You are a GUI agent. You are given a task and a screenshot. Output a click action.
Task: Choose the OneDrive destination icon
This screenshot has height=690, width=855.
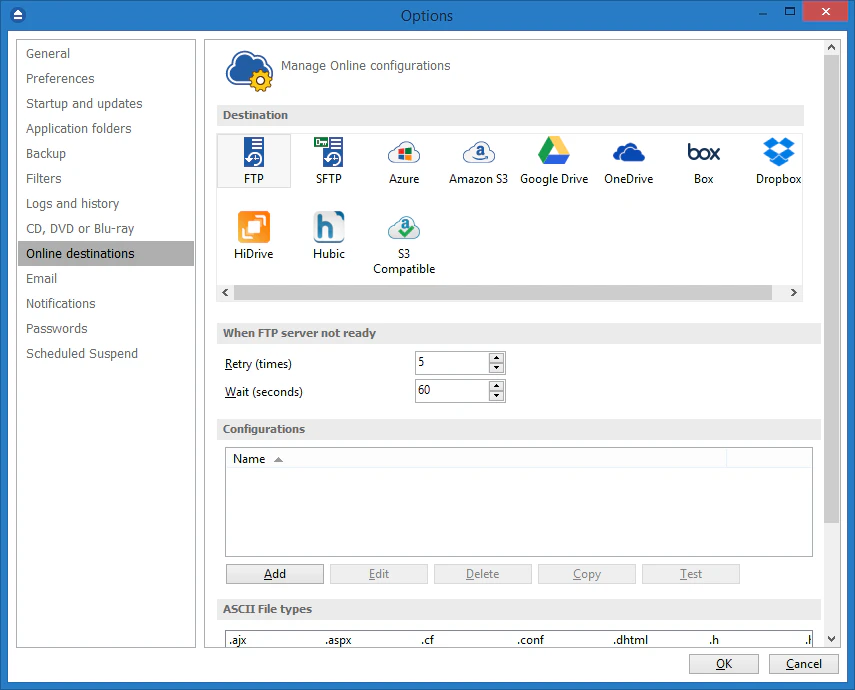pos(628,160)
